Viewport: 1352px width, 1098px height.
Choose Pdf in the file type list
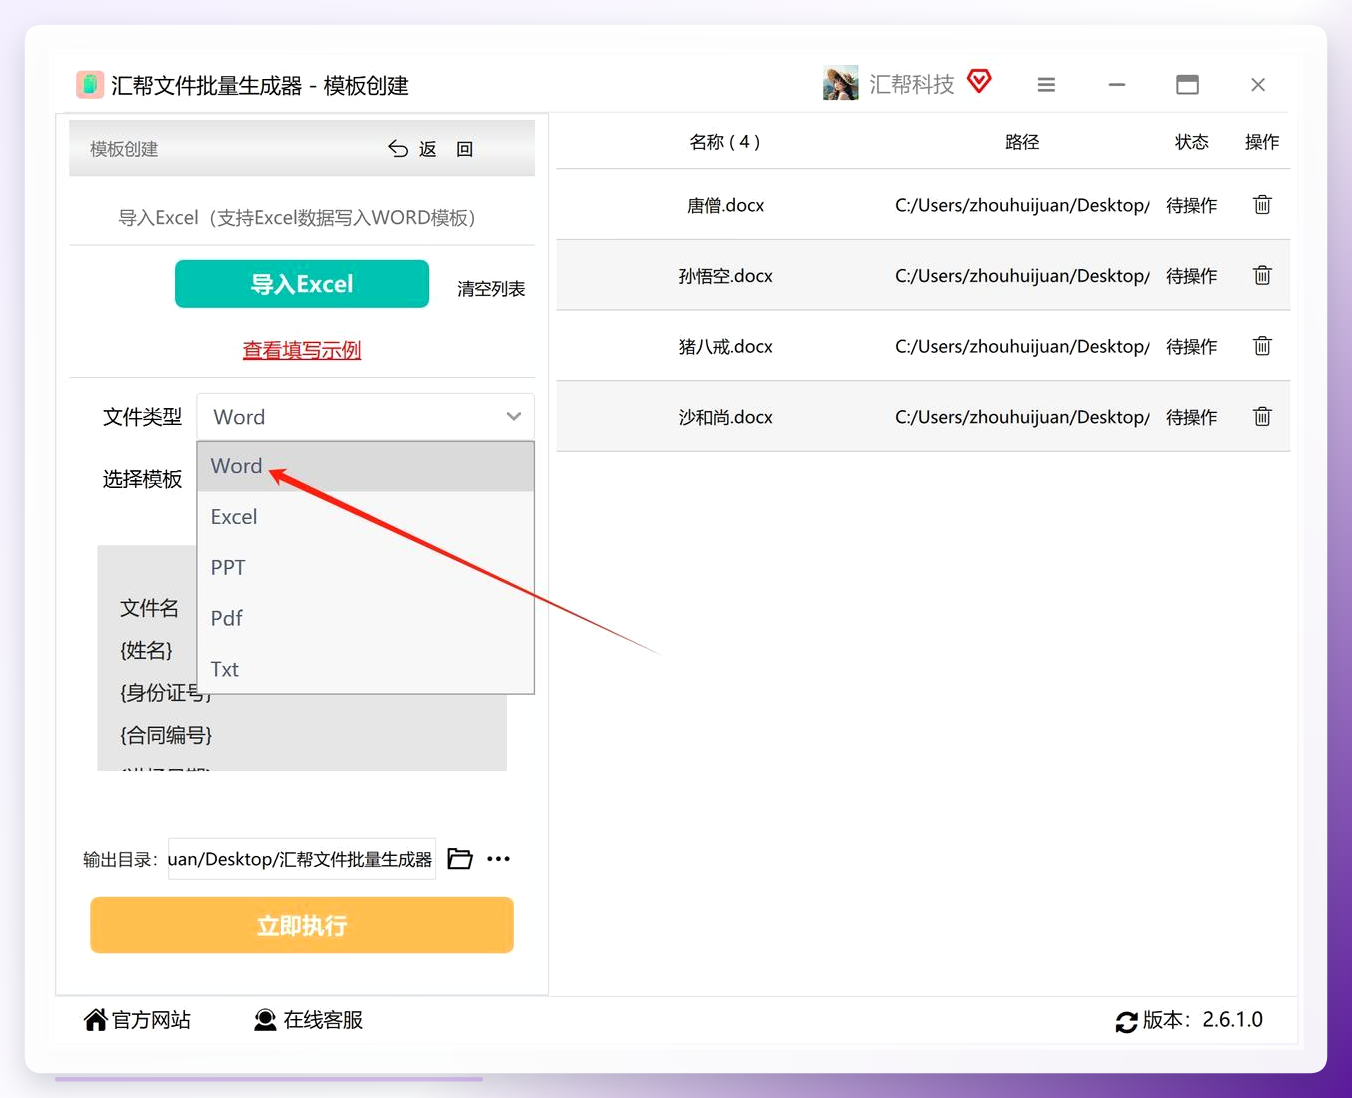[366, 618]
